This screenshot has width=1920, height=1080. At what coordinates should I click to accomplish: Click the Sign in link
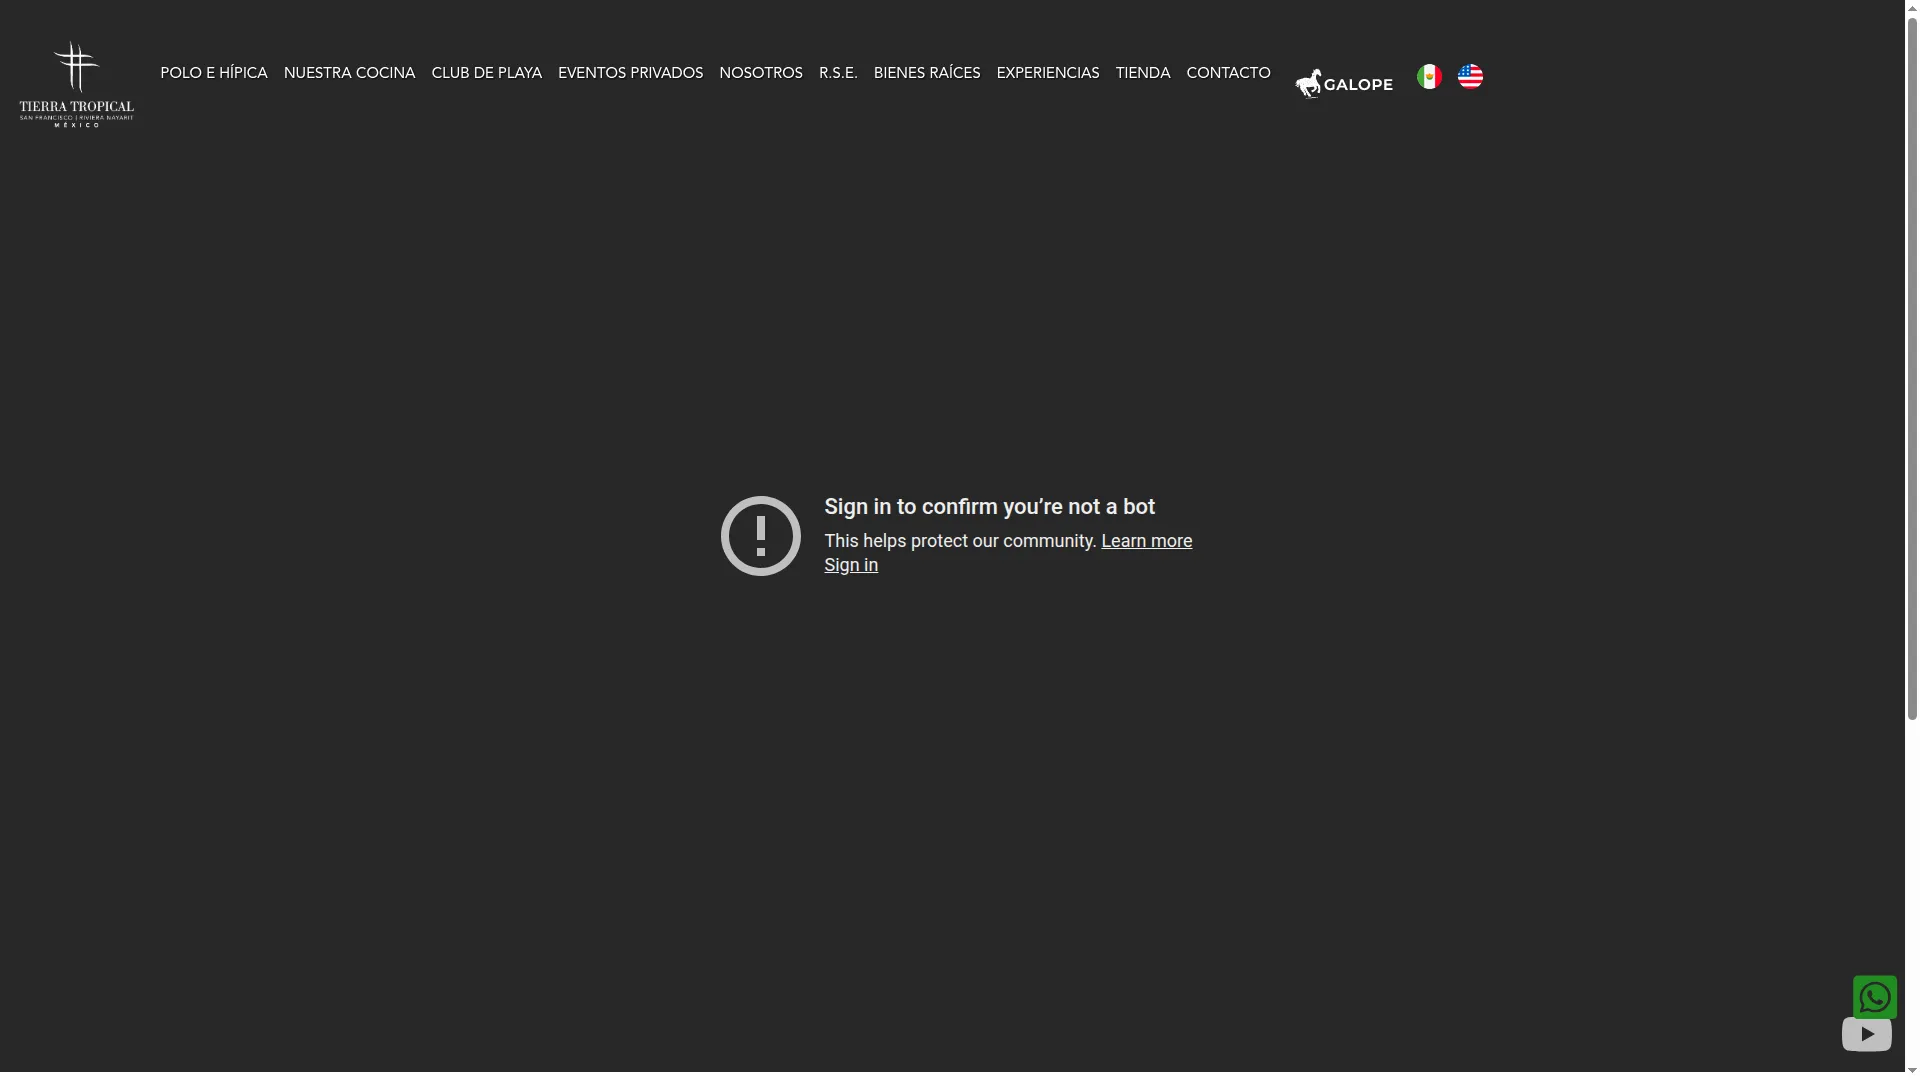point(851,565)
